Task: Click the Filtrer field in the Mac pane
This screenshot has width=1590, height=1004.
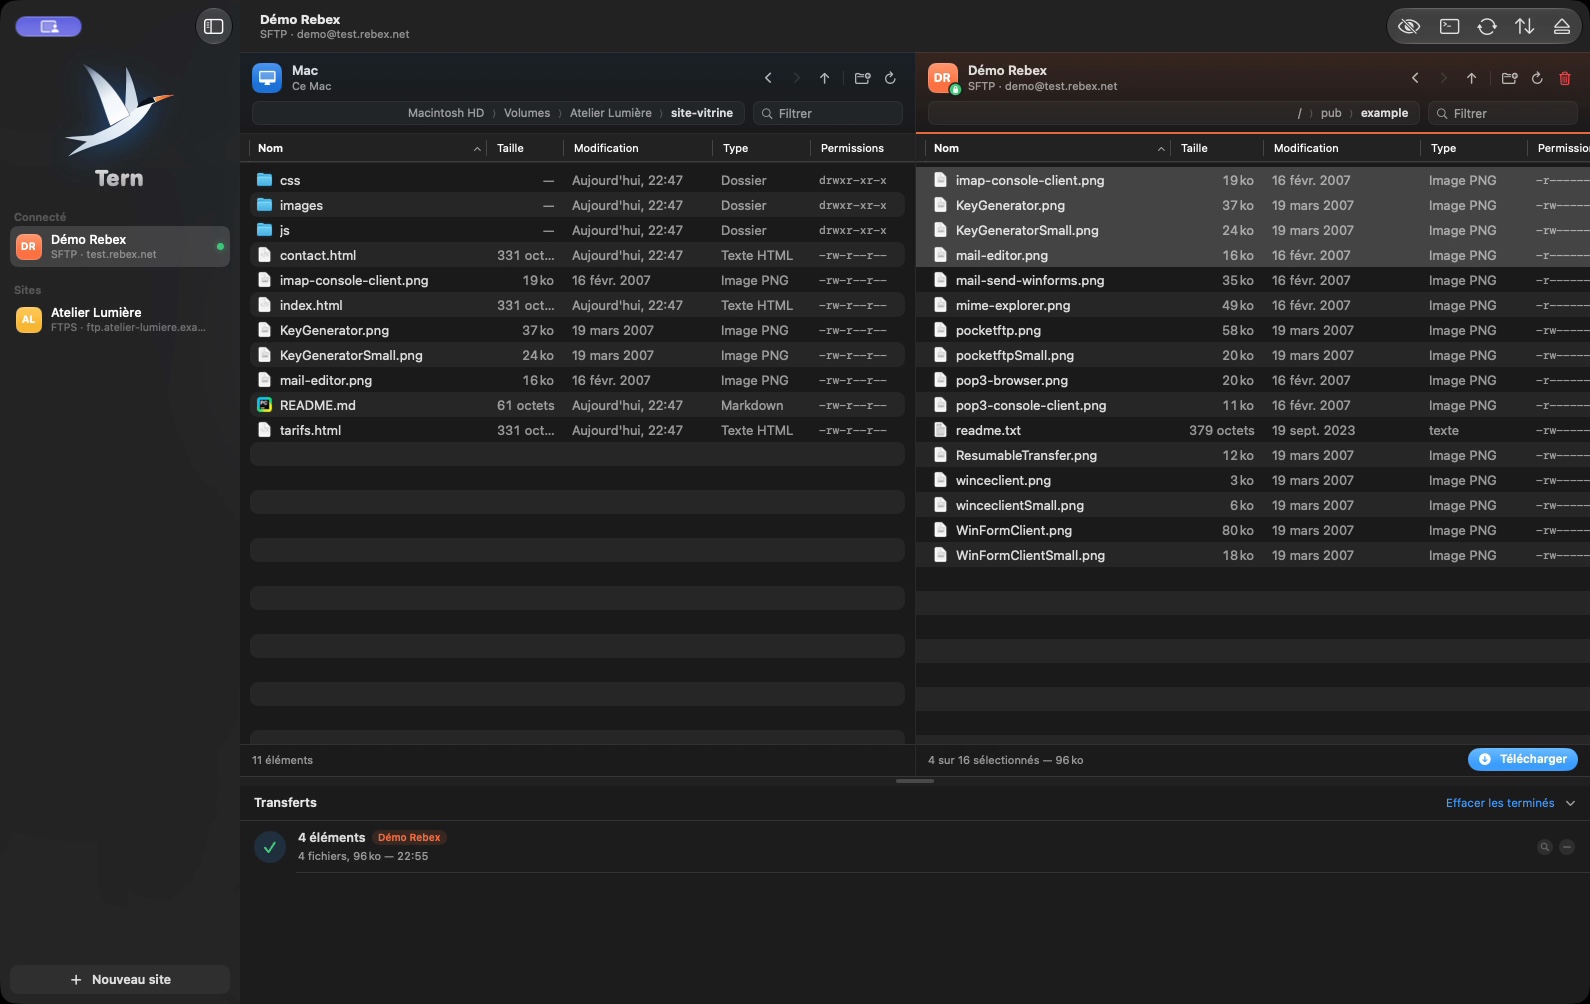Action: tap(828, 113)
